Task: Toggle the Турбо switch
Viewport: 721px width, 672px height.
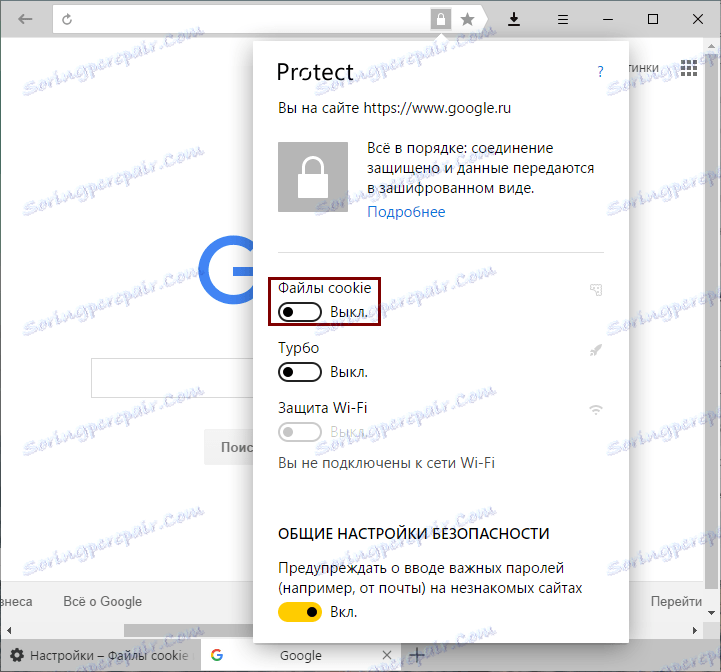Action: click(300, 372)
